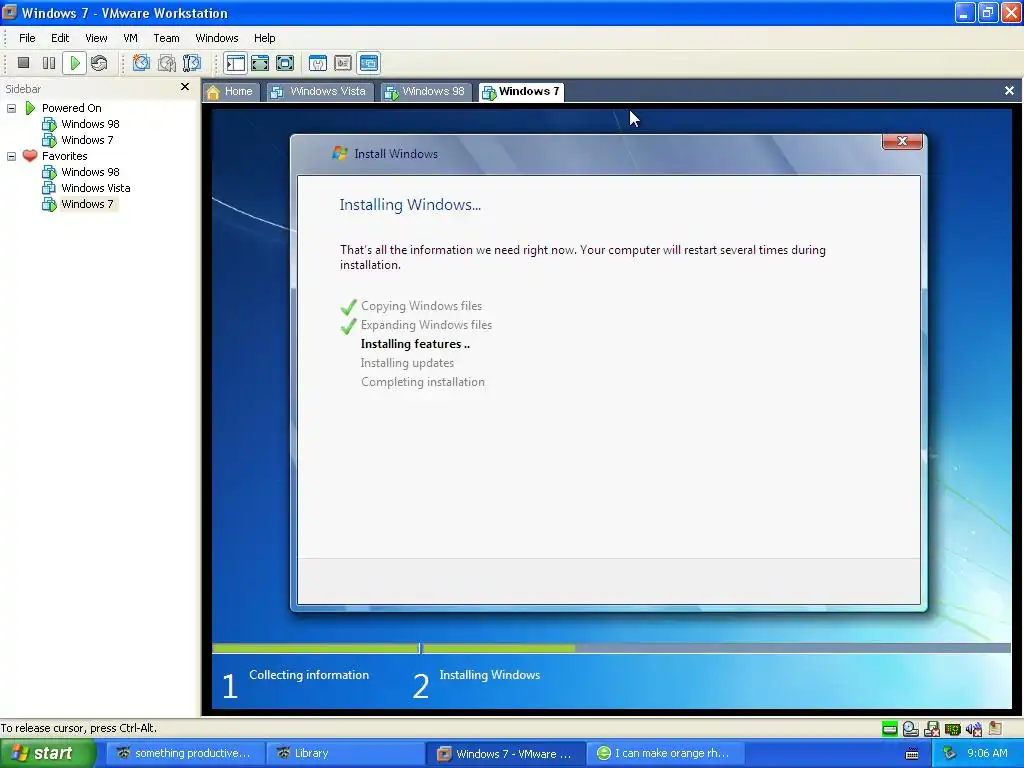Switch to the Library taskbar window

pyautogui.click(x=345, y=754)
